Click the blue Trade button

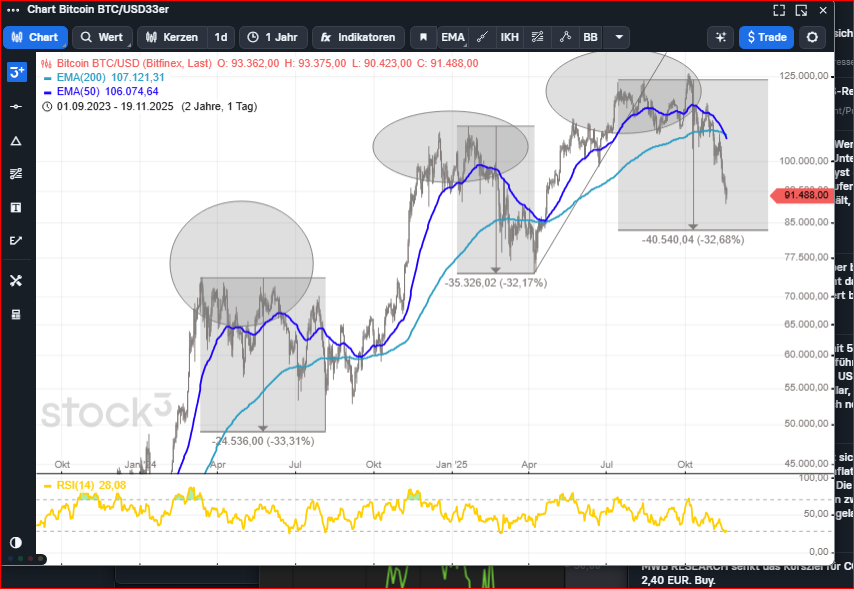pos(766,37)
